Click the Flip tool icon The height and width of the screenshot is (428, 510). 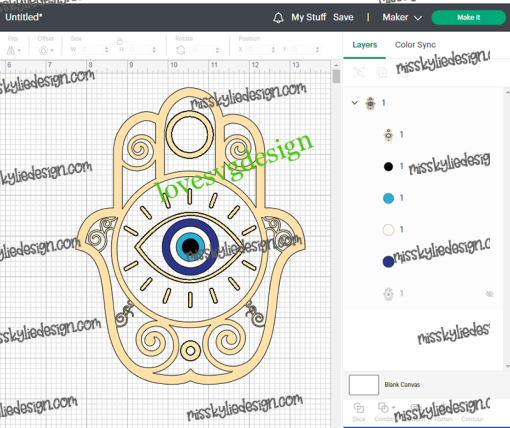click(x=11, y=50)
